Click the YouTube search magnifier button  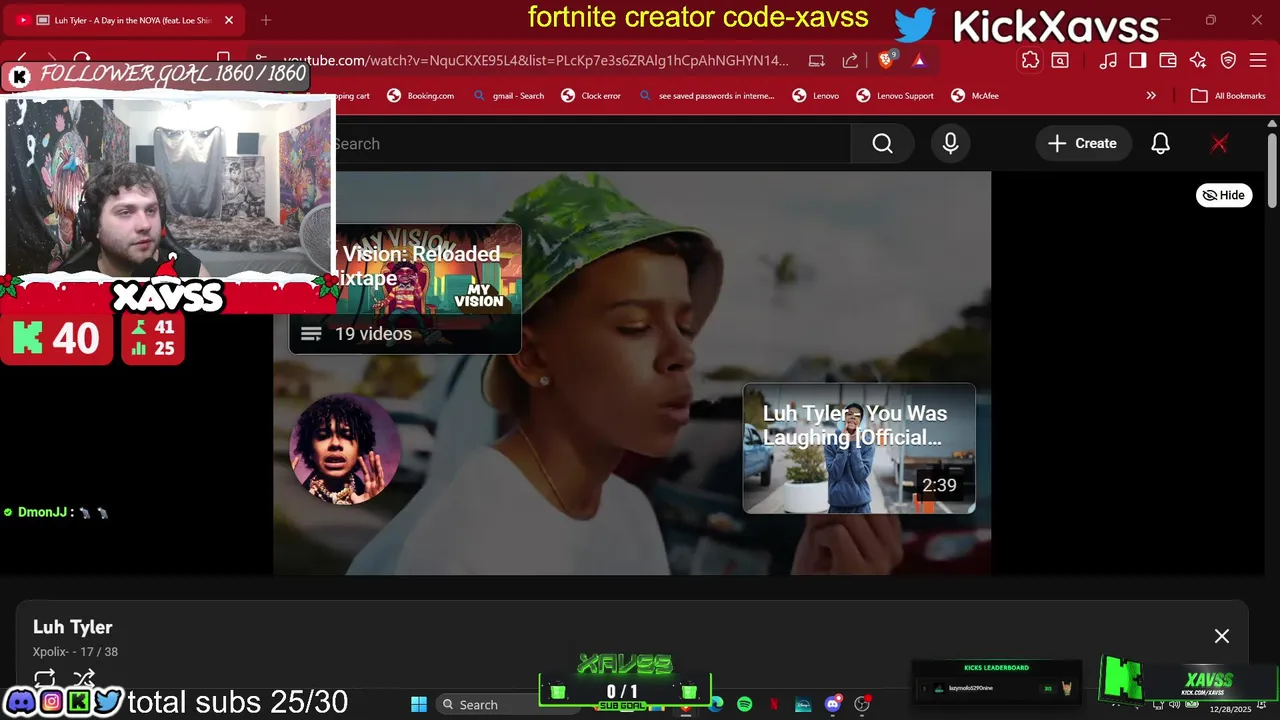tap(882, 144)
